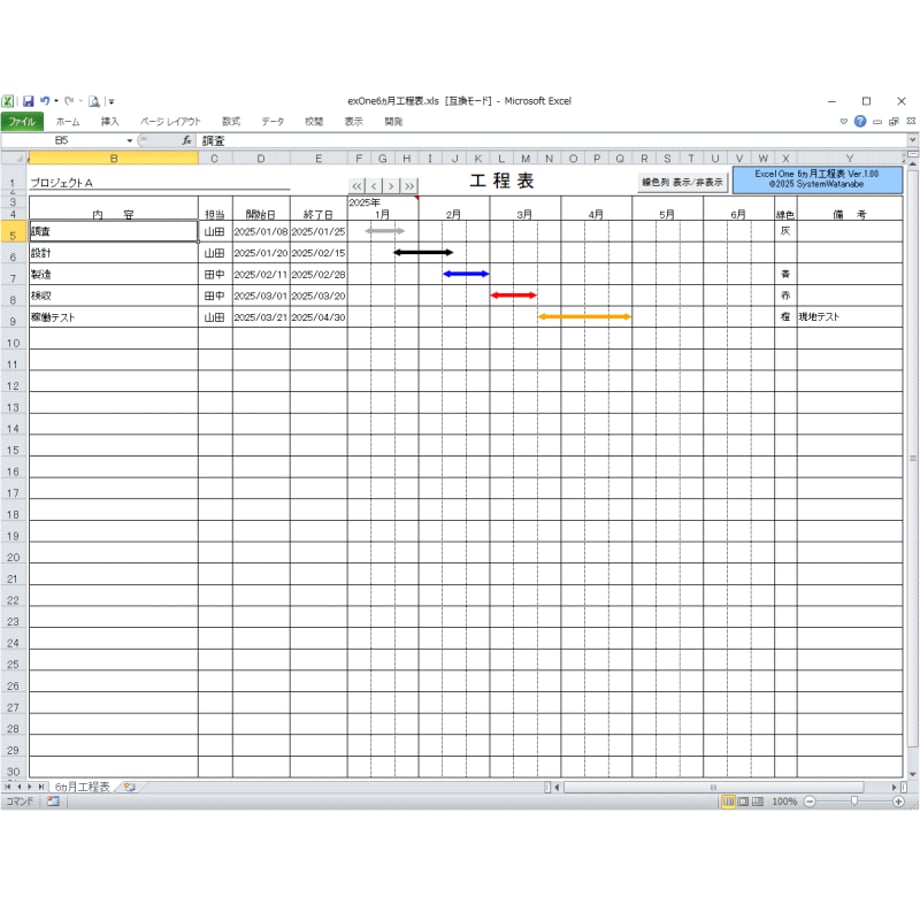Click cell 稼働テスト in row 9
The width and height of the screenshot is (920, 920).
tap(114, 317)
